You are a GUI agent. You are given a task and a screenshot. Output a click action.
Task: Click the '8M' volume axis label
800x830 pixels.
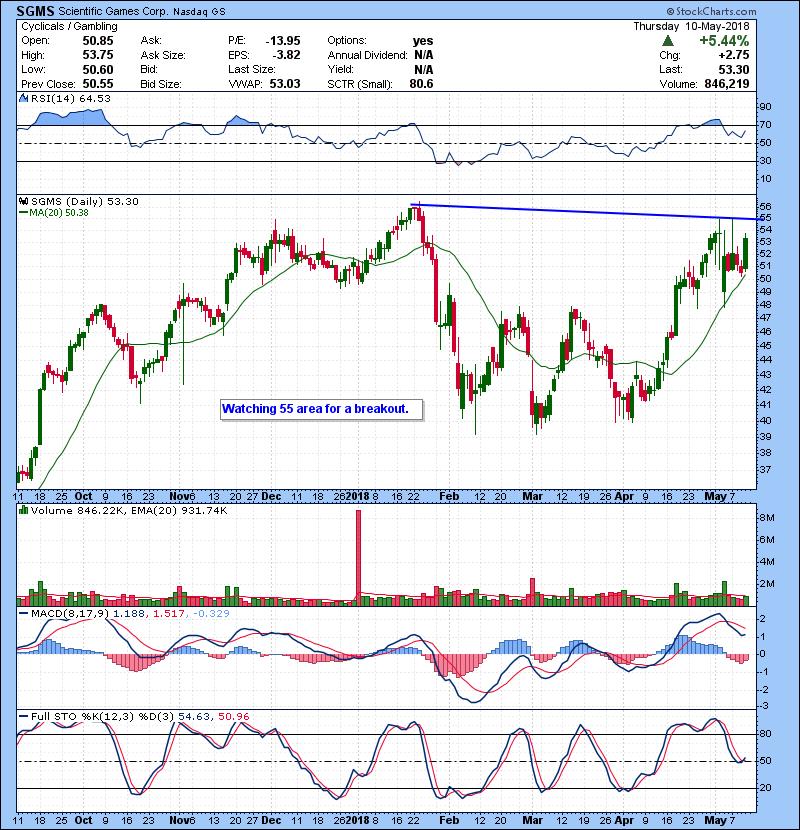click(767, 518)
